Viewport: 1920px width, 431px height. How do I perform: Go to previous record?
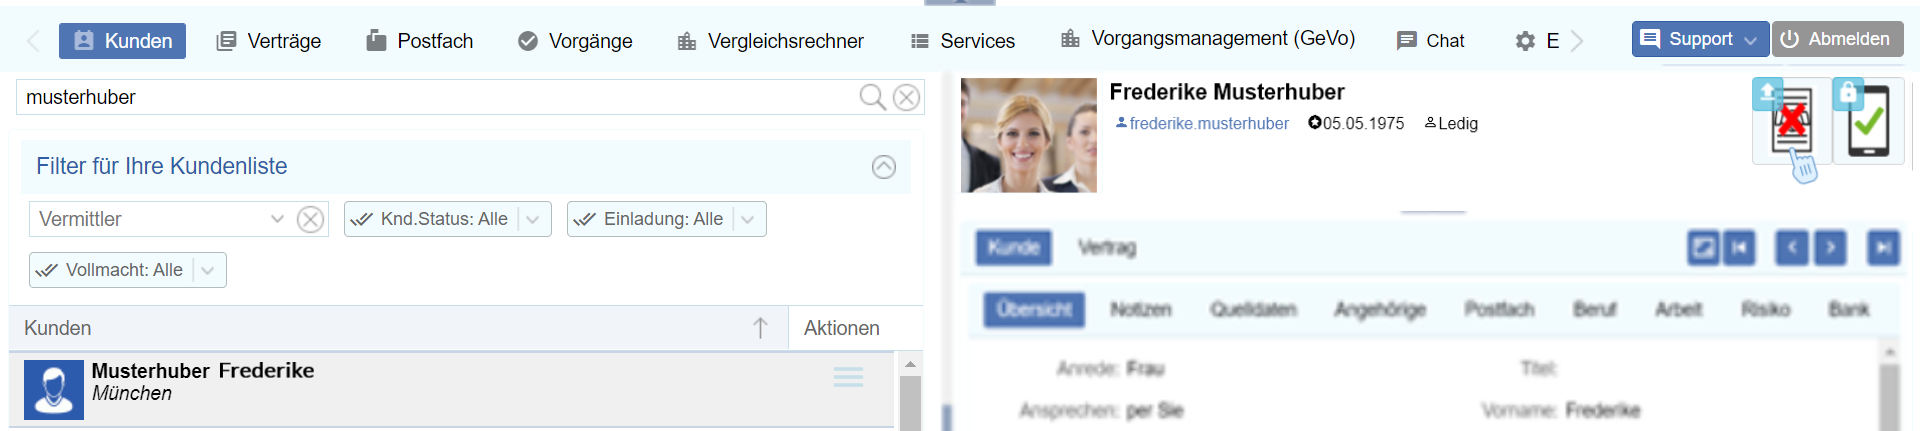[1792, 247]
